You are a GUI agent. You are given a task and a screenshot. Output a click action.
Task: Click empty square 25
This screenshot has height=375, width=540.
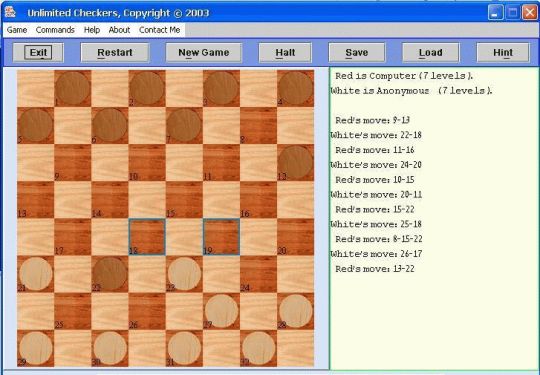coord(73,311)
